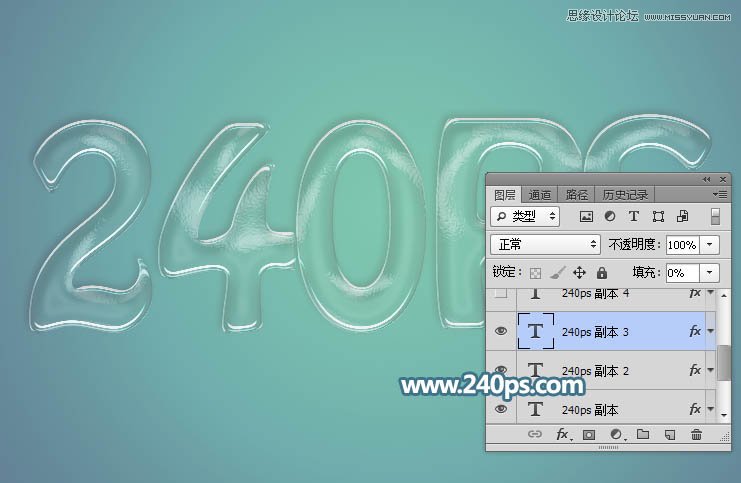Create a new layer icon

[x=670, y=435]
